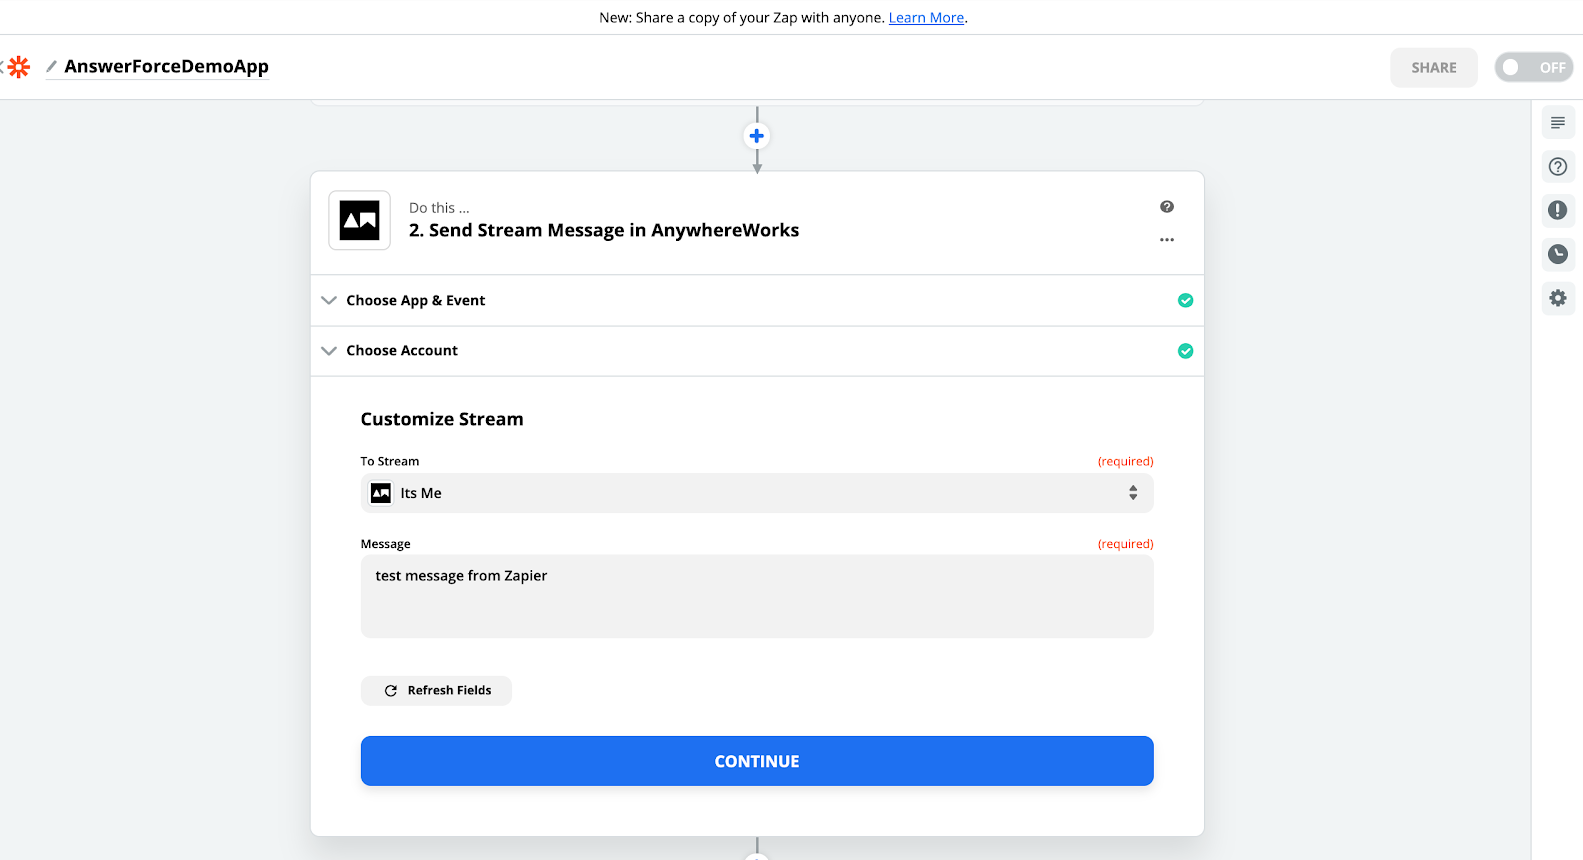Rename the AnswerForceDemoApp zap title
The width and height of the screenshot is (1583, 860).
[x=166, y=66]
